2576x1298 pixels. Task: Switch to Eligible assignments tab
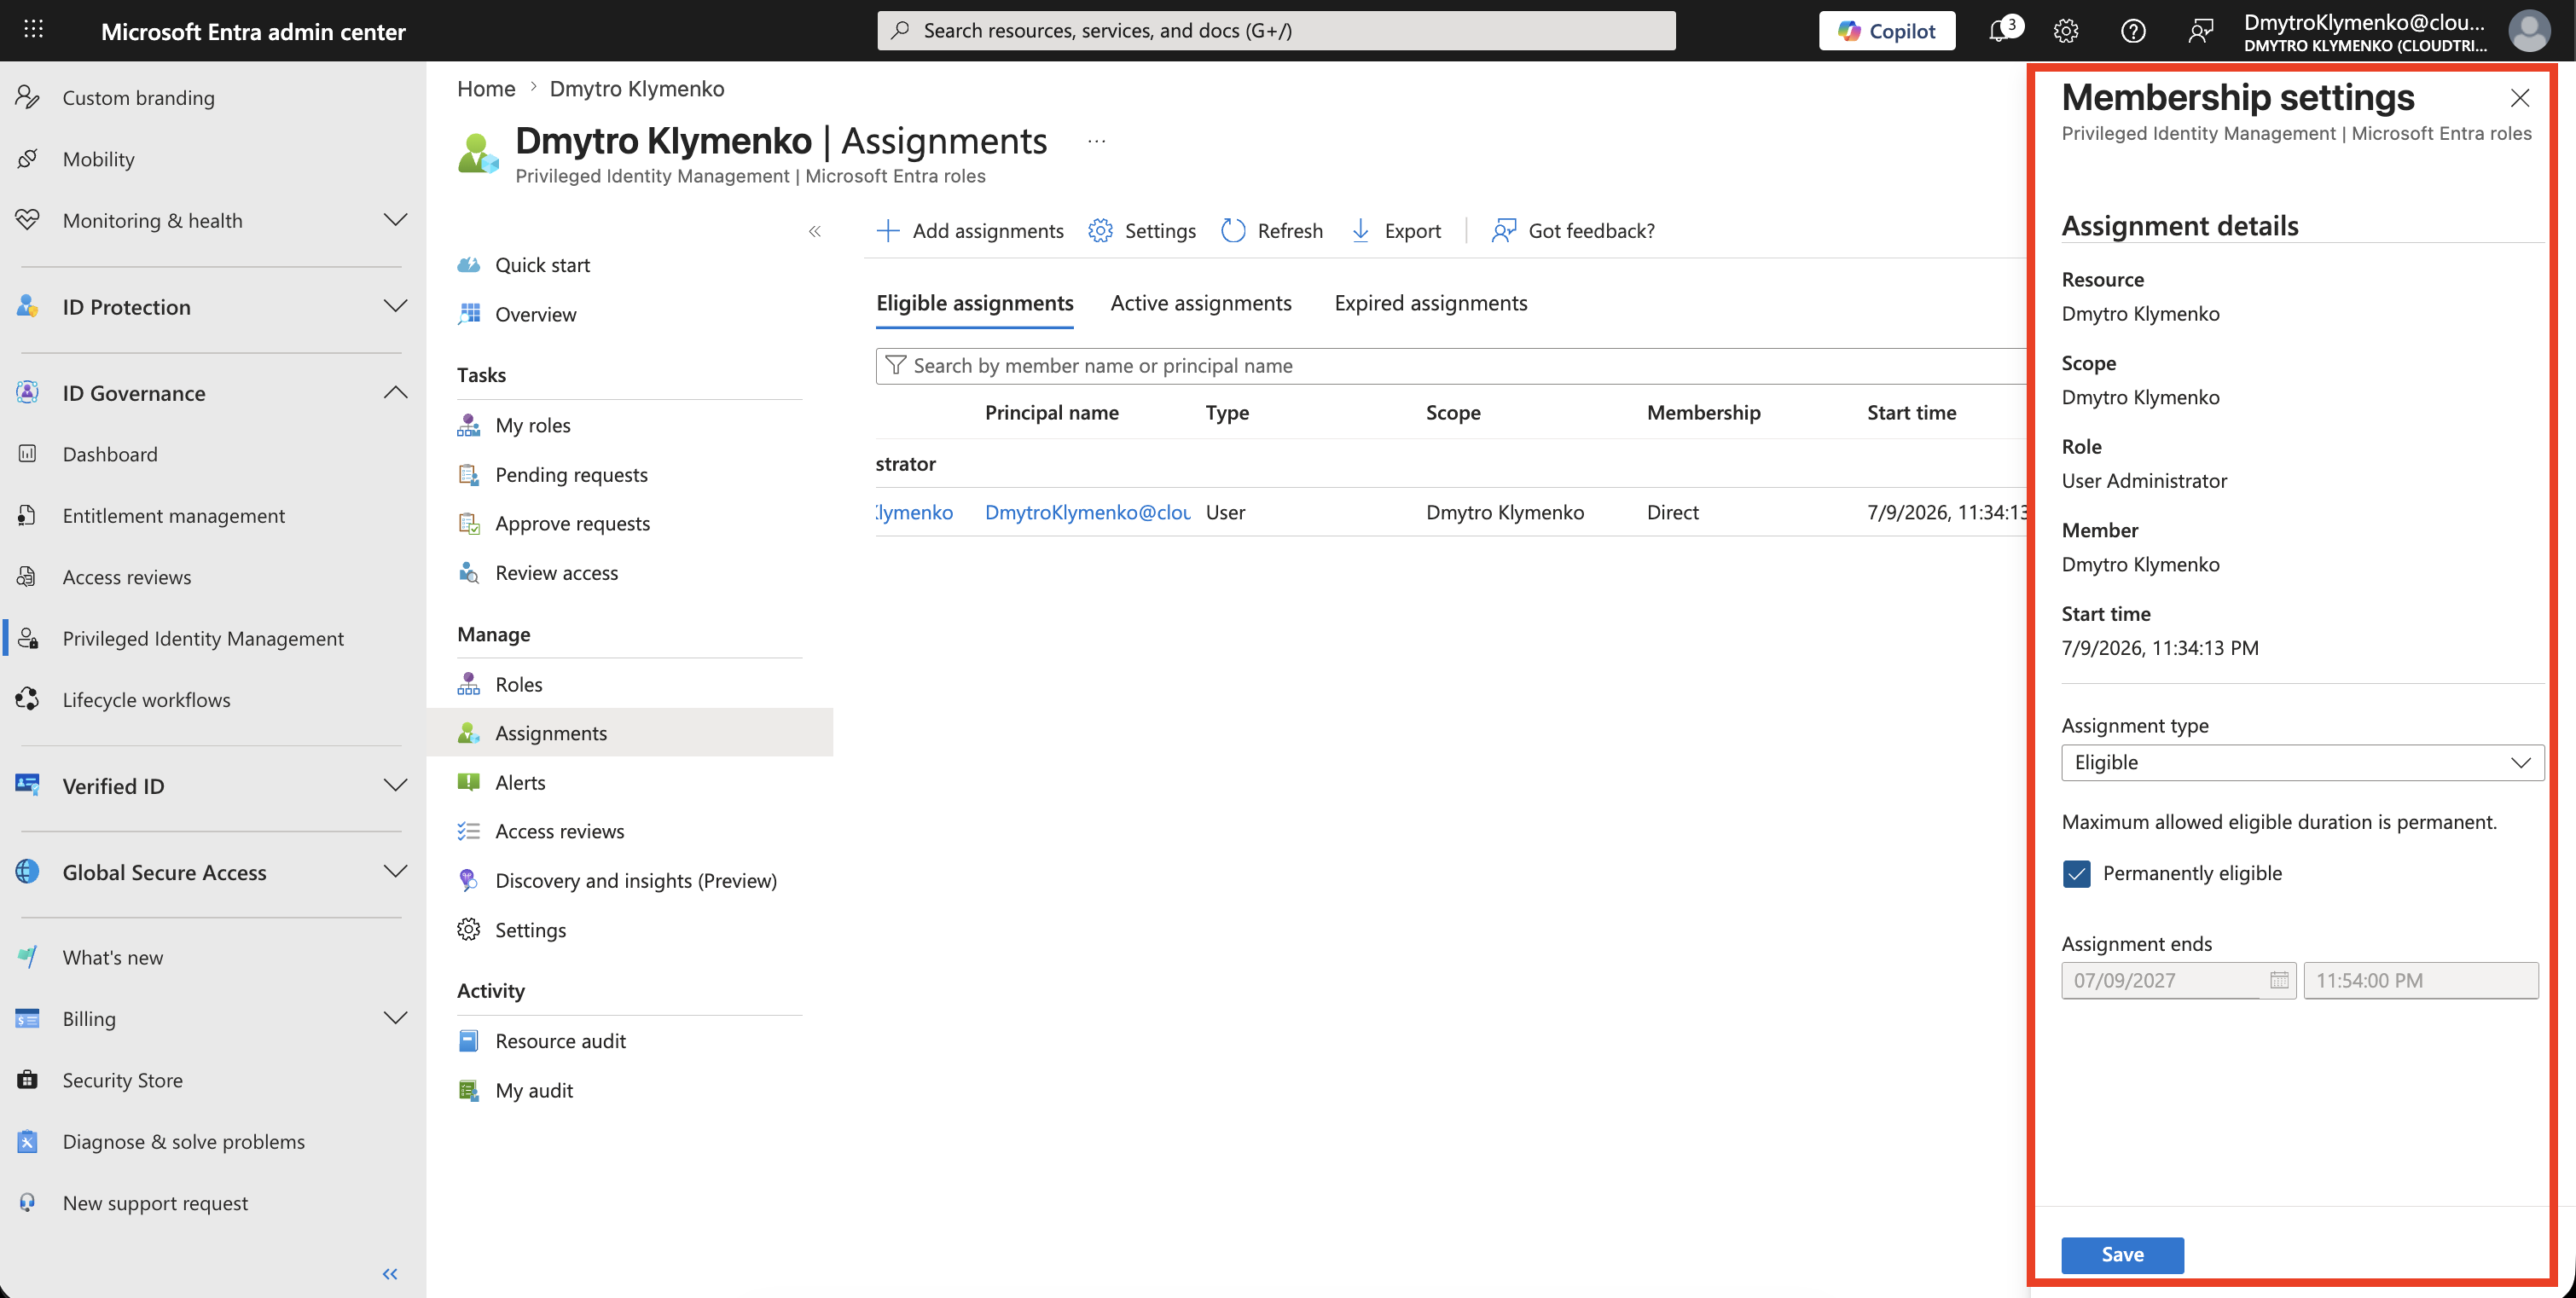click(975, 303)
